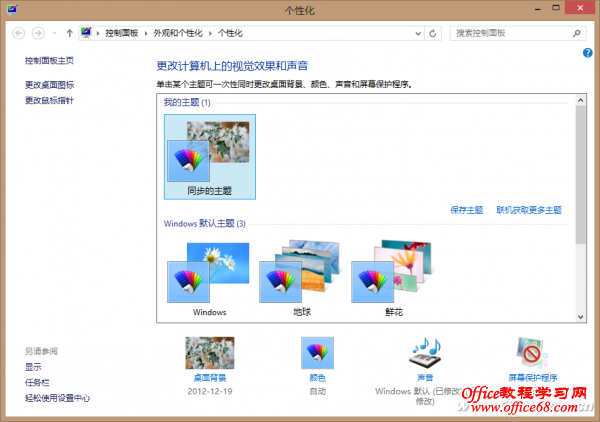600x422 pixels.
Task: Click 联机获取更多主题 link
Action: tap(529, 210)
